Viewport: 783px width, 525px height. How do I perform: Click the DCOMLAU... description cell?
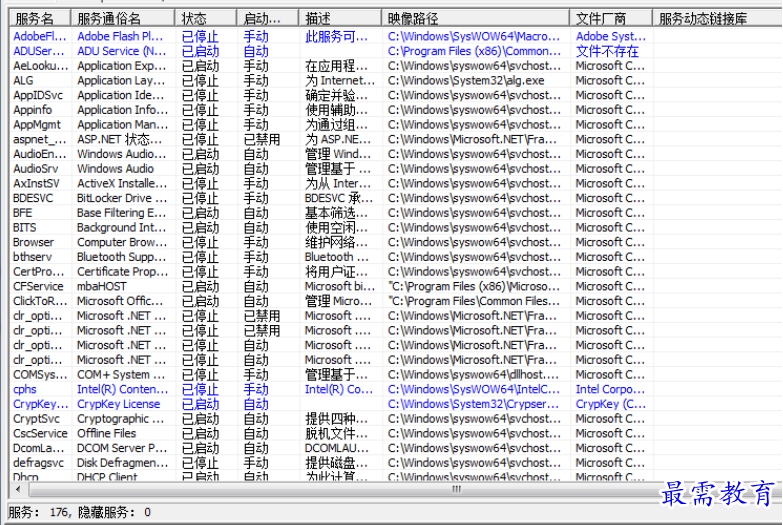pos(337,448)
